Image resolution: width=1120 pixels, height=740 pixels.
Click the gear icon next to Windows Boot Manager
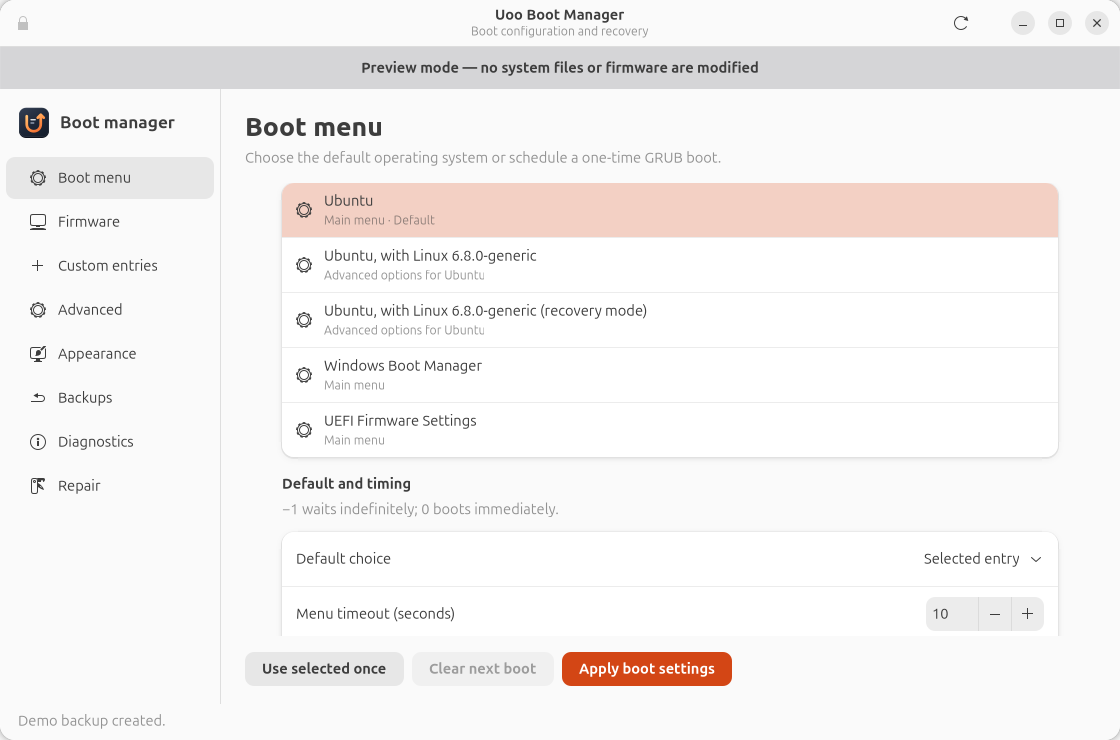(x=304, y=375)
